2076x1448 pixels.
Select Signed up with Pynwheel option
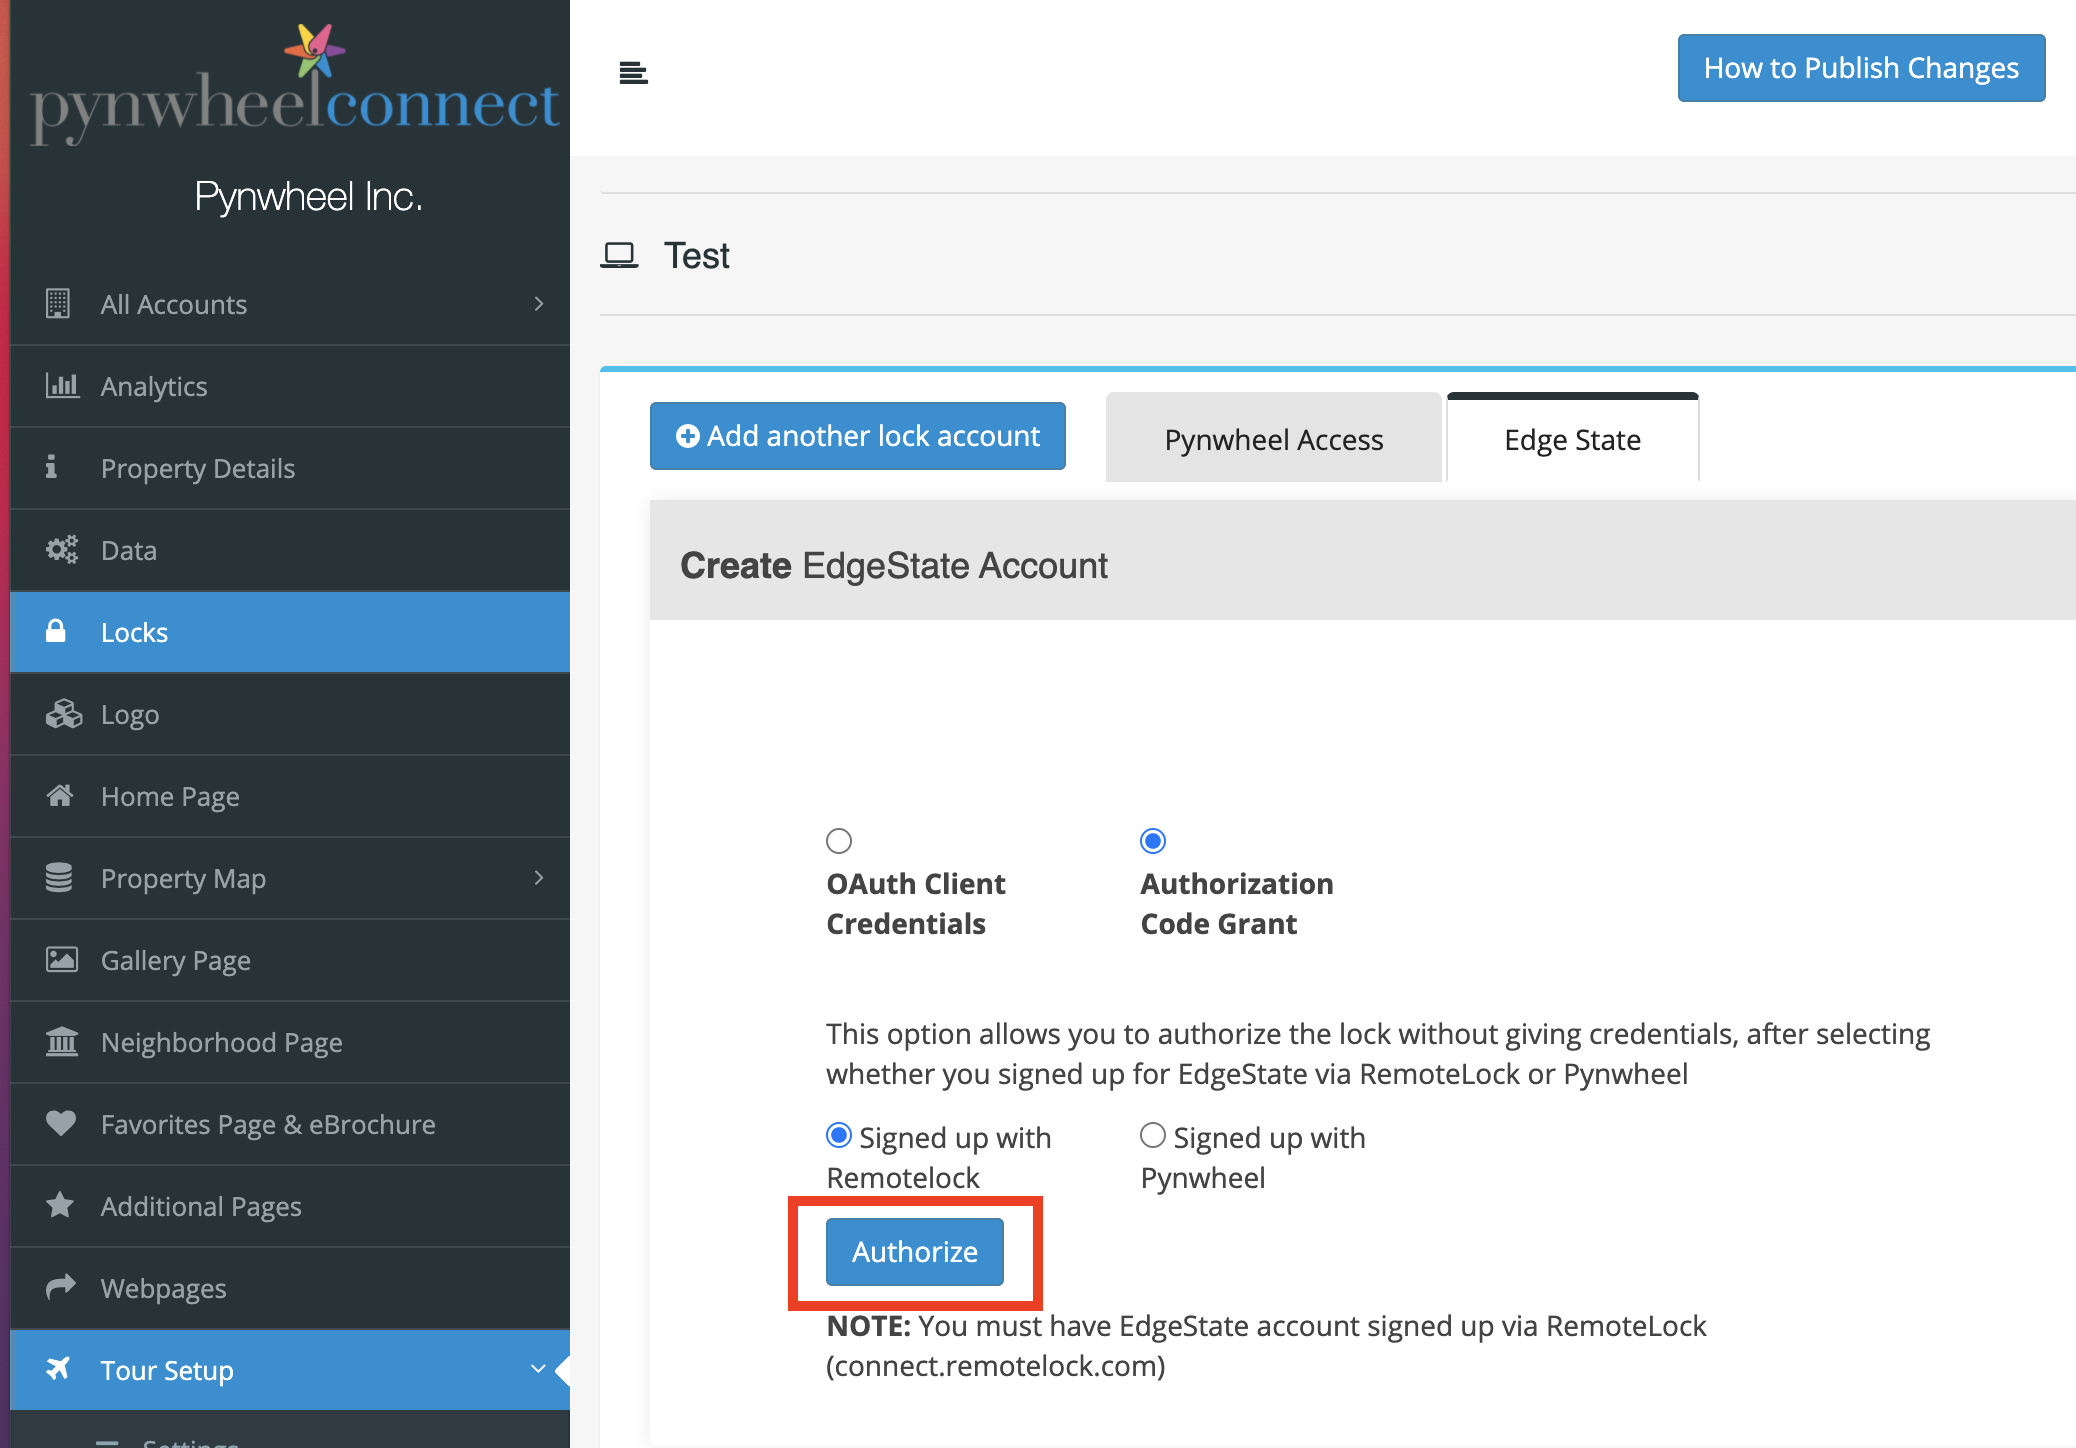point(1152,1135)
